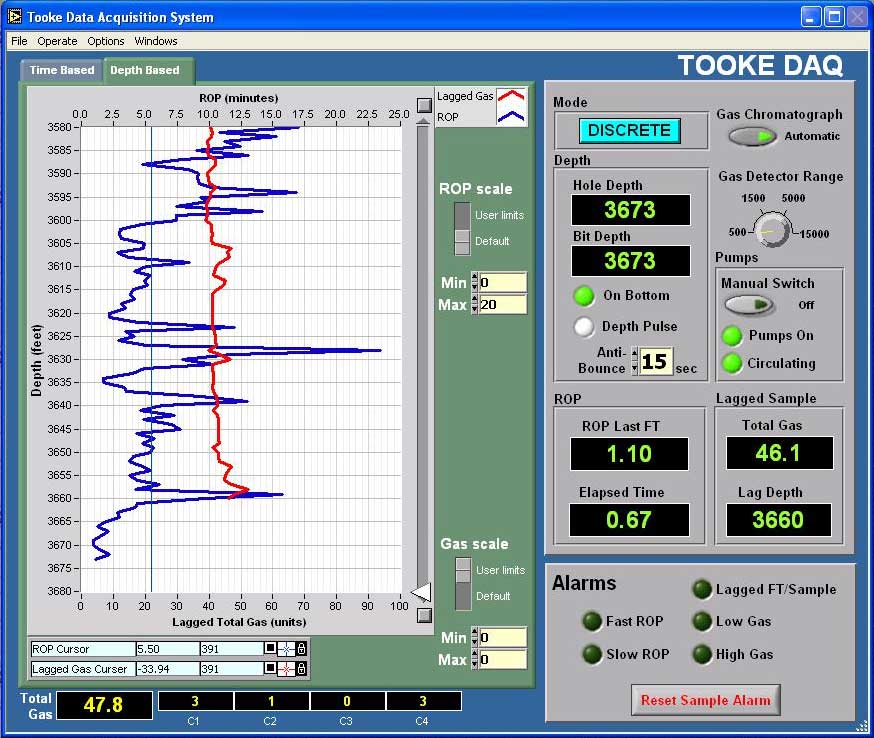Switch to the Time Based tab
This screenshot has width=874, height=738.
tap(61, 70)
